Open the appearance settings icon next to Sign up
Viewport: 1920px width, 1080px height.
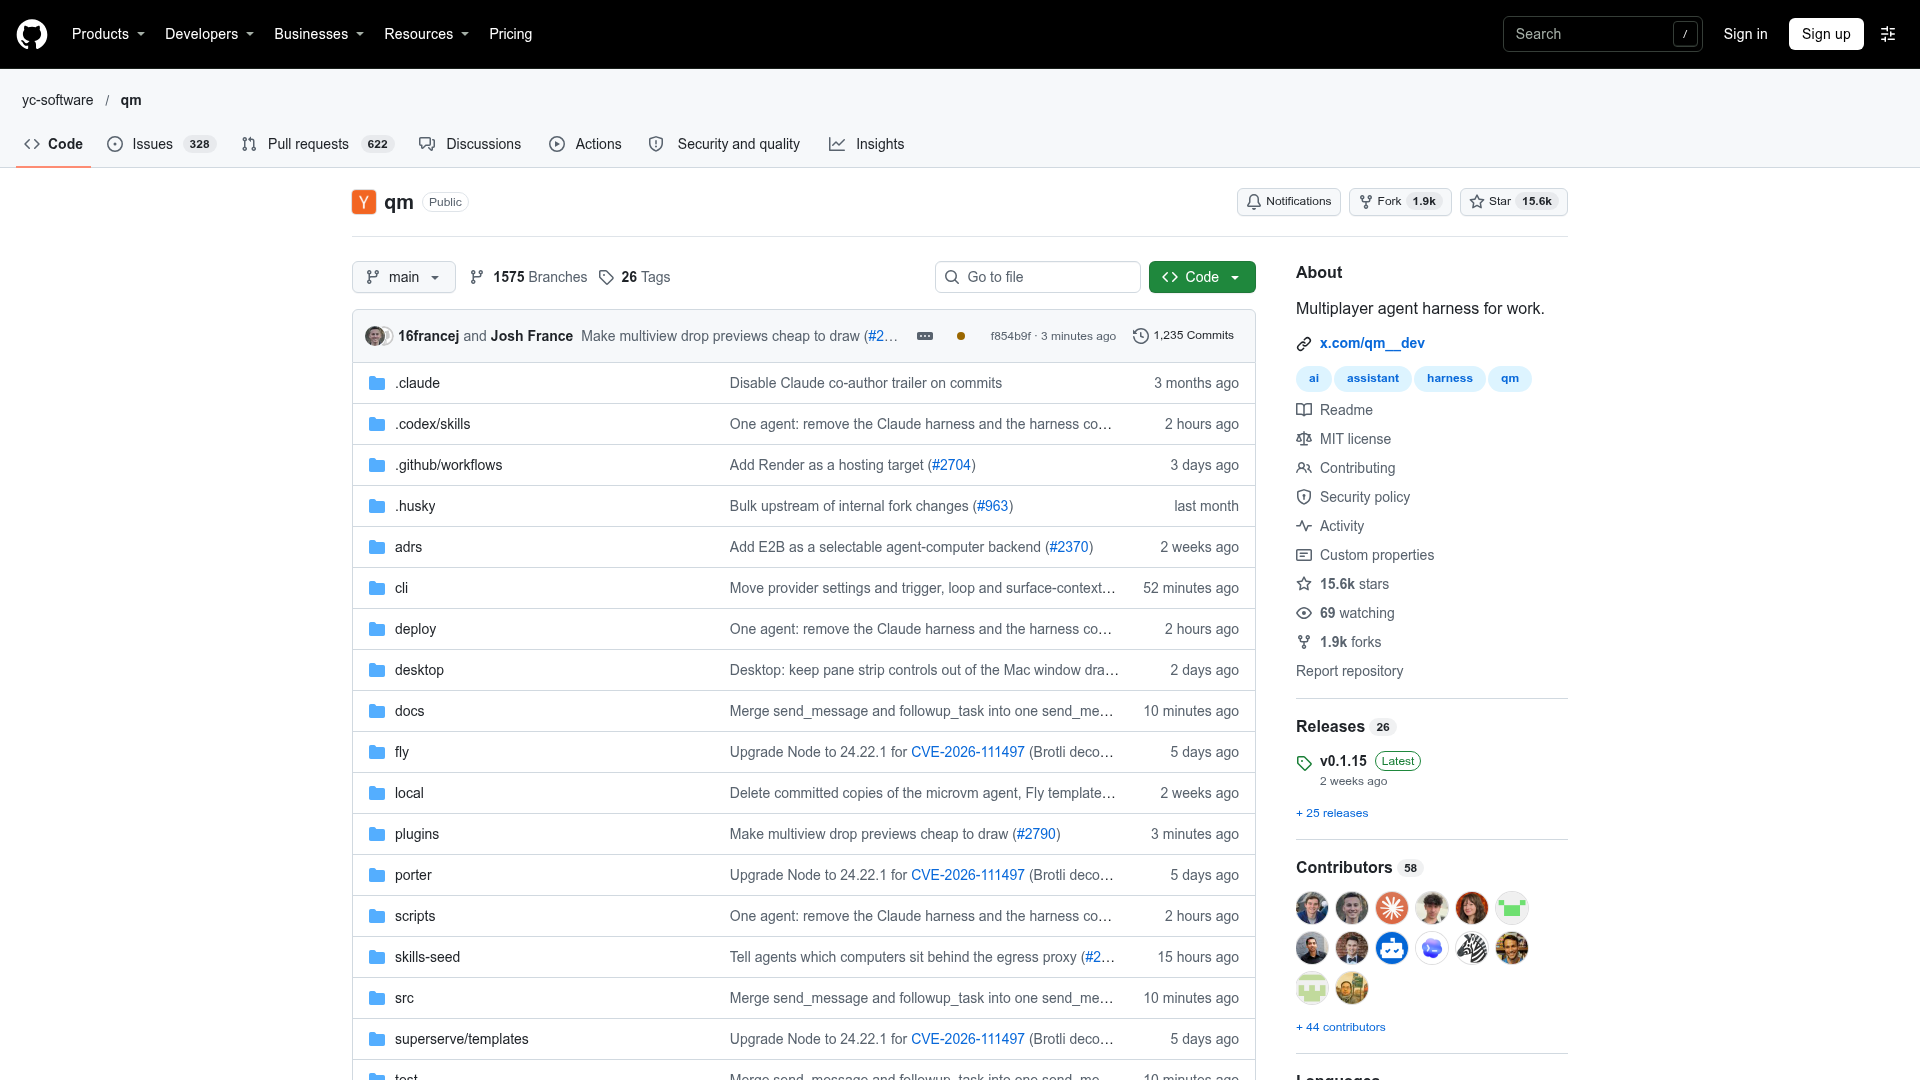(x=1888, y=34)
